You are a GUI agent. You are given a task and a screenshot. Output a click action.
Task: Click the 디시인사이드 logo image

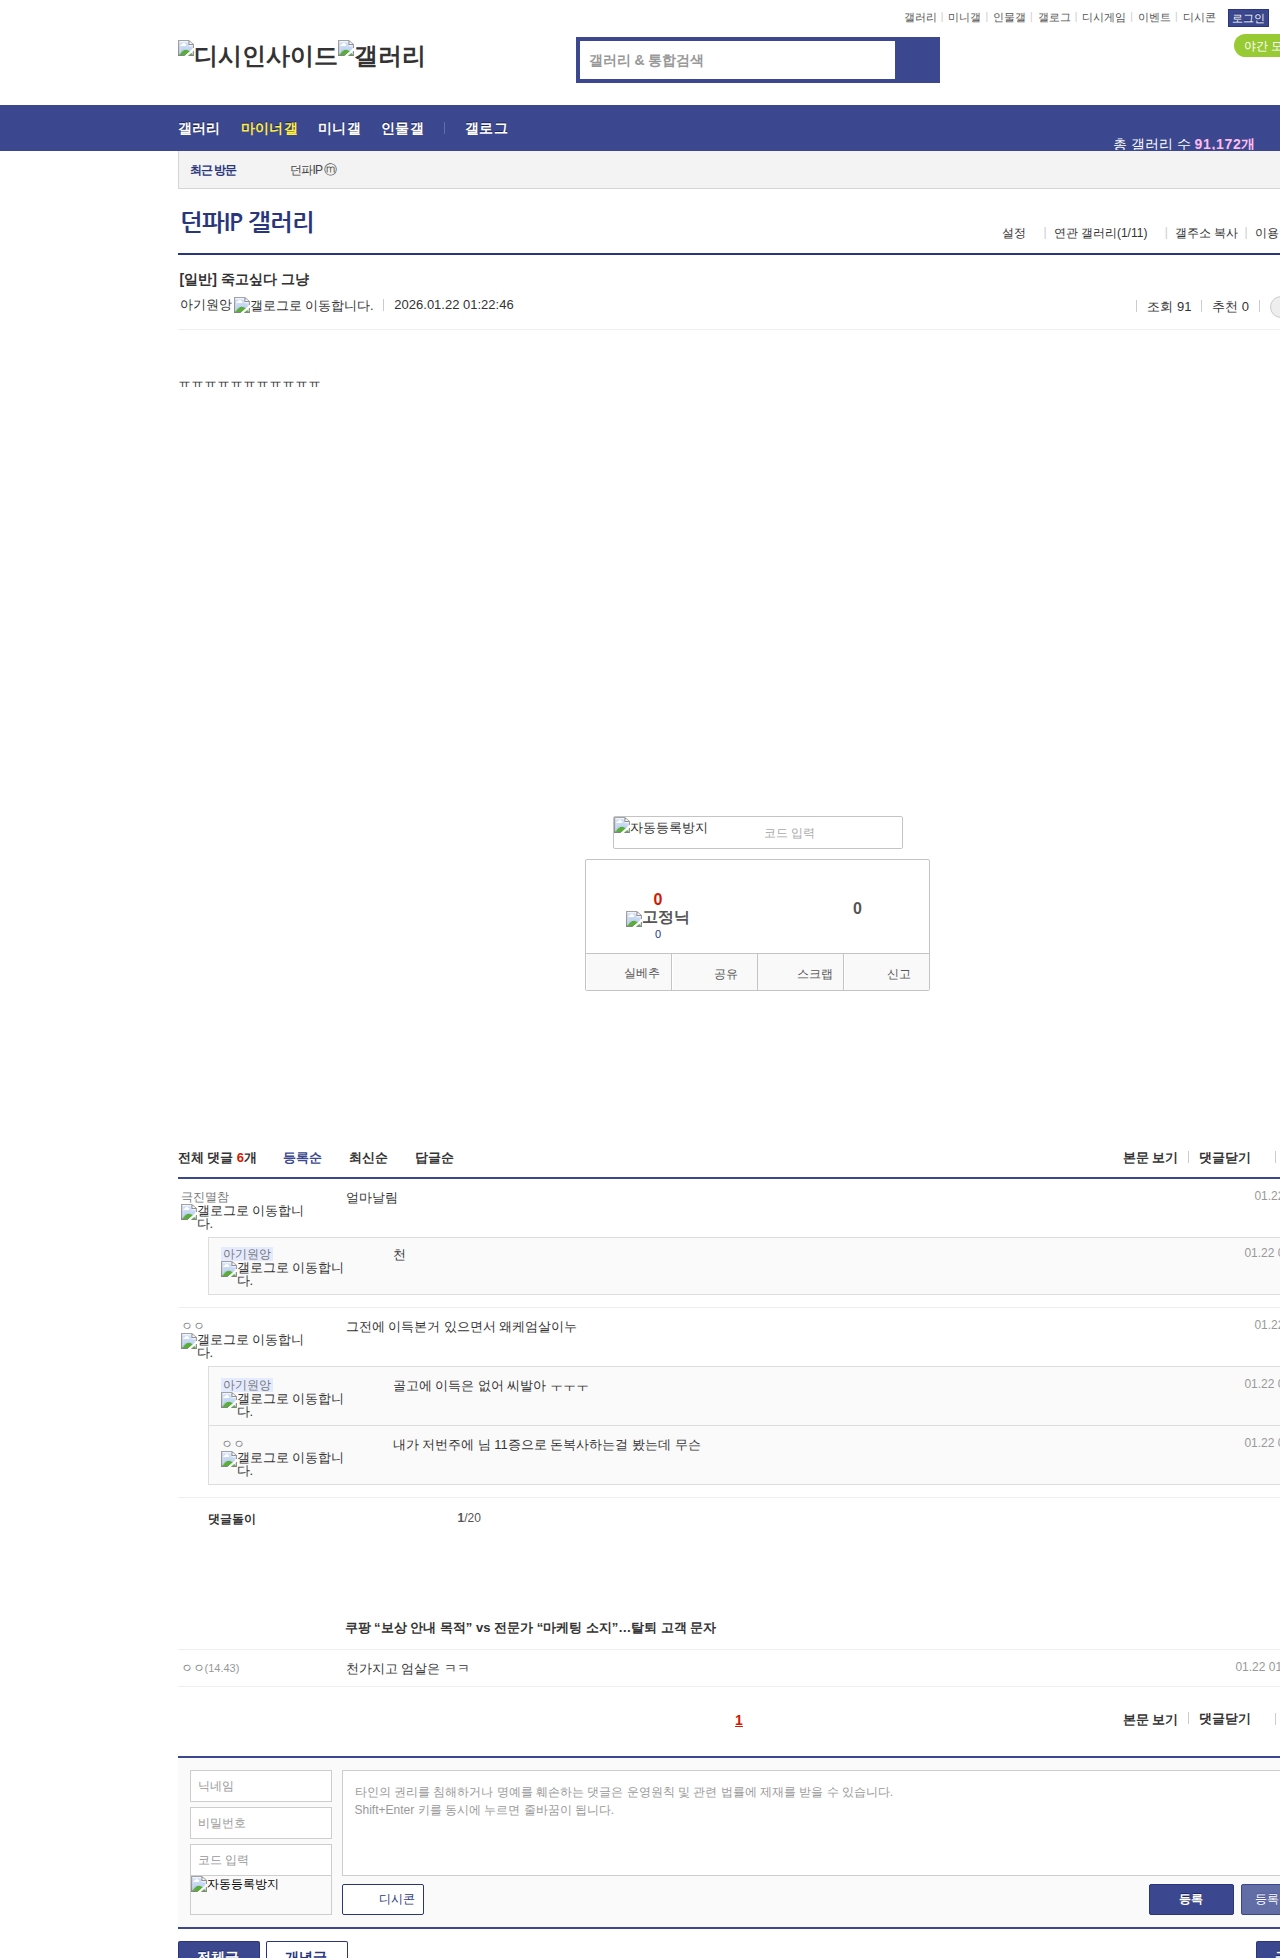[x=258, y=55]
